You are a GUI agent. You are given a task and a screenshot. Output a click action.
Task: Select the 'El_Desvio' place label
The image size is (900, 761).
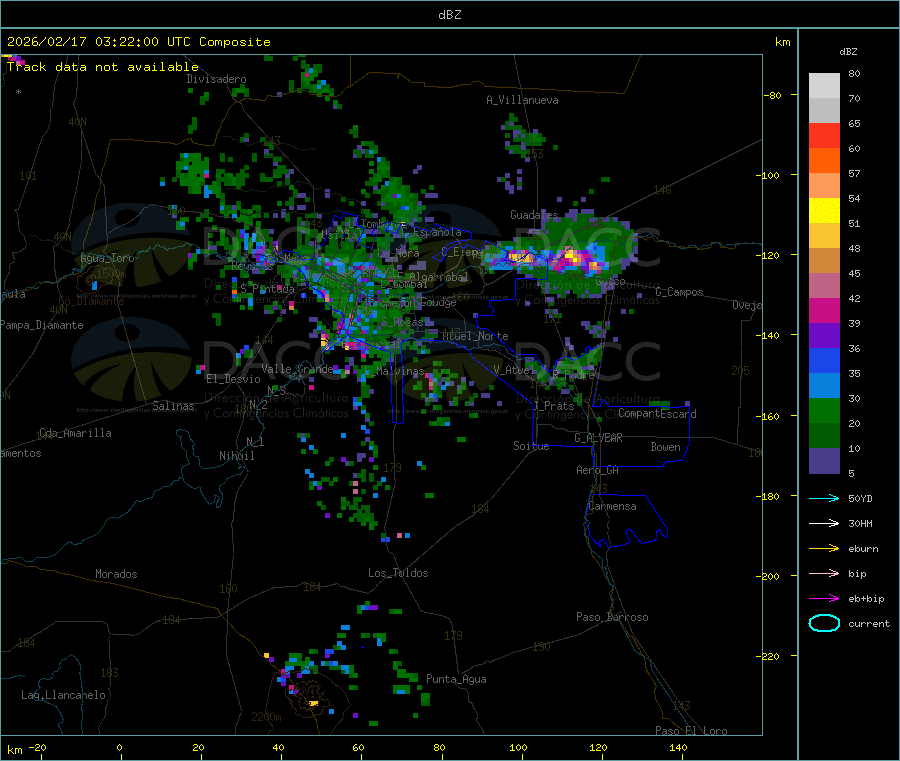pos(233,379)
